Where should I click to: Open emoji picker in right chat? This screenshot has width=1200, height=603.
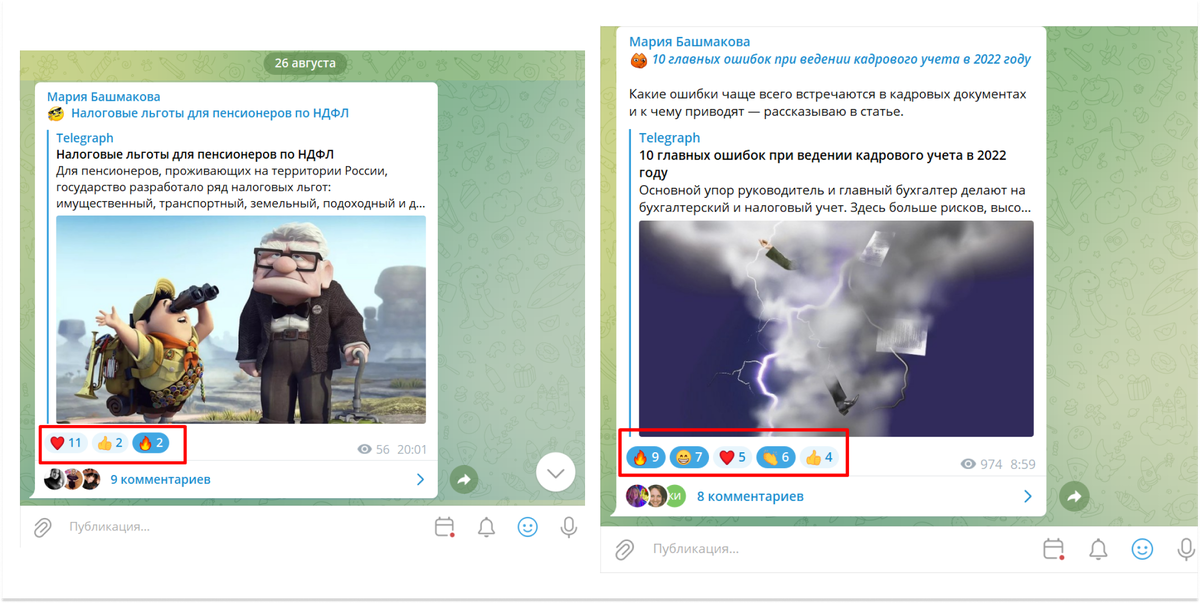(1142, 549)
